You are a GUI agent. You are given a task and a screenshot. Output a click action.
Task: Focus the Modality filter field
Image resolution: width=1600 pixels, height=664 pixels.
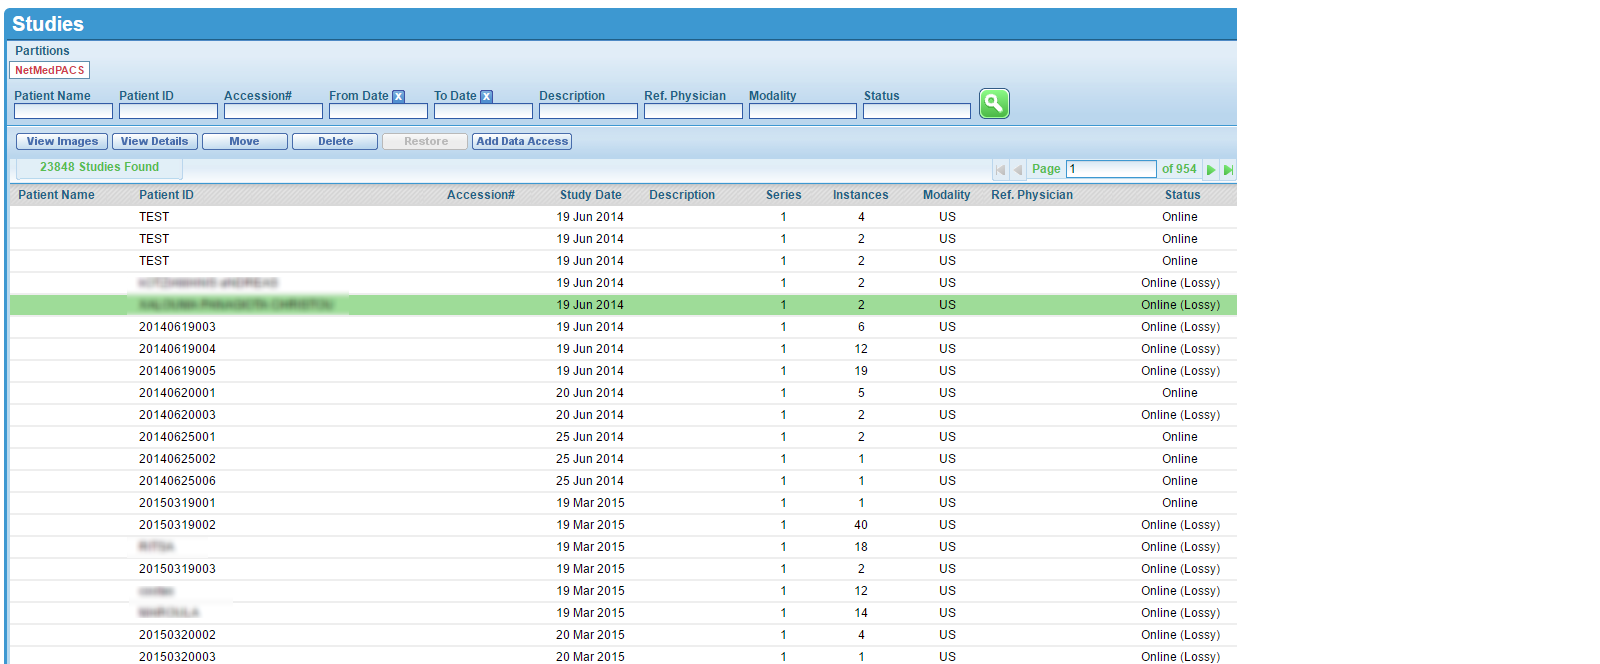[803, 111]
